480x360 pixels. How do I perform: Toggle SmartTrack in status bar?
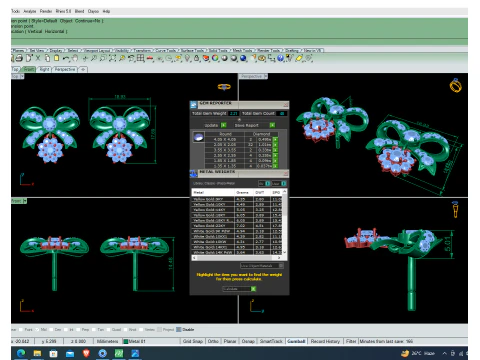271,341
